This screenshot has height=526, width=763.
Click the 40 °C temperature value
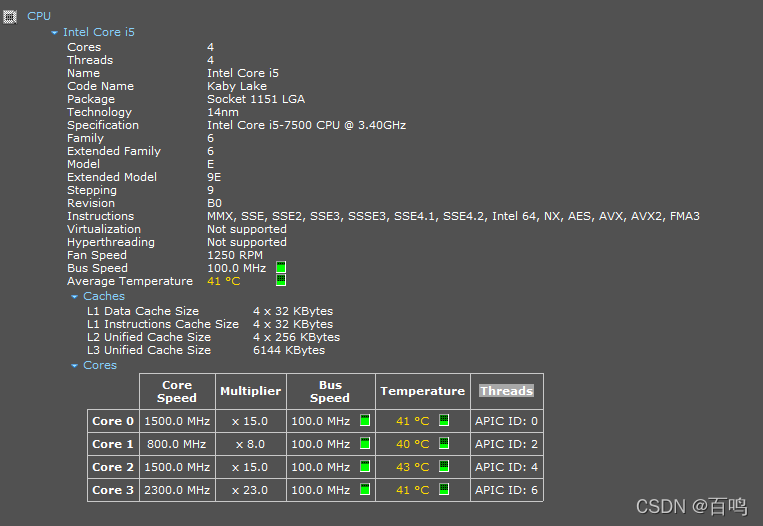pyautogui.click(x=413, y=444)
